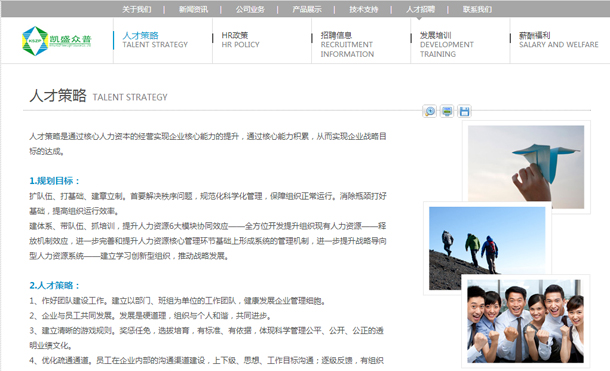Select the 薪酬福利 Salary and Welfare tab
The width and height of the screenshot is (610, 371).
coord(559,40)
